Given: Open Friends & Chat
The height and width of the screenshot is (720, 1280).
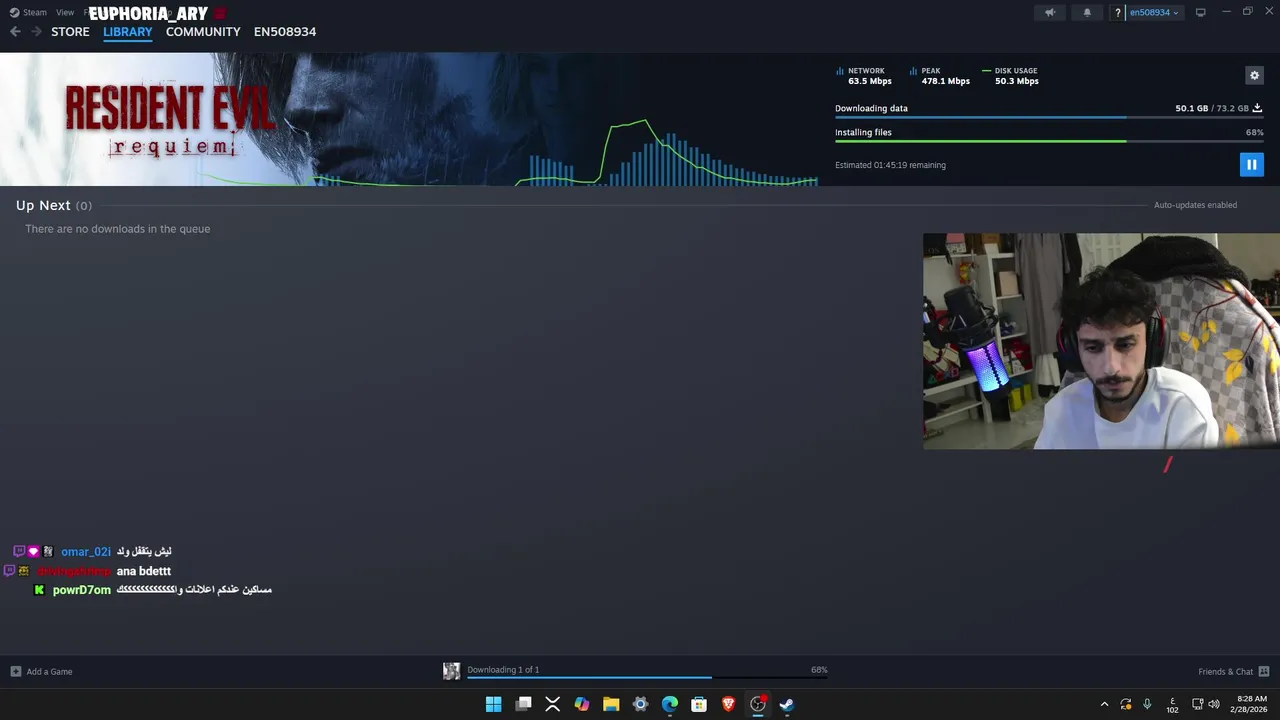Looking at the screenshot, I should [1233, 671].
